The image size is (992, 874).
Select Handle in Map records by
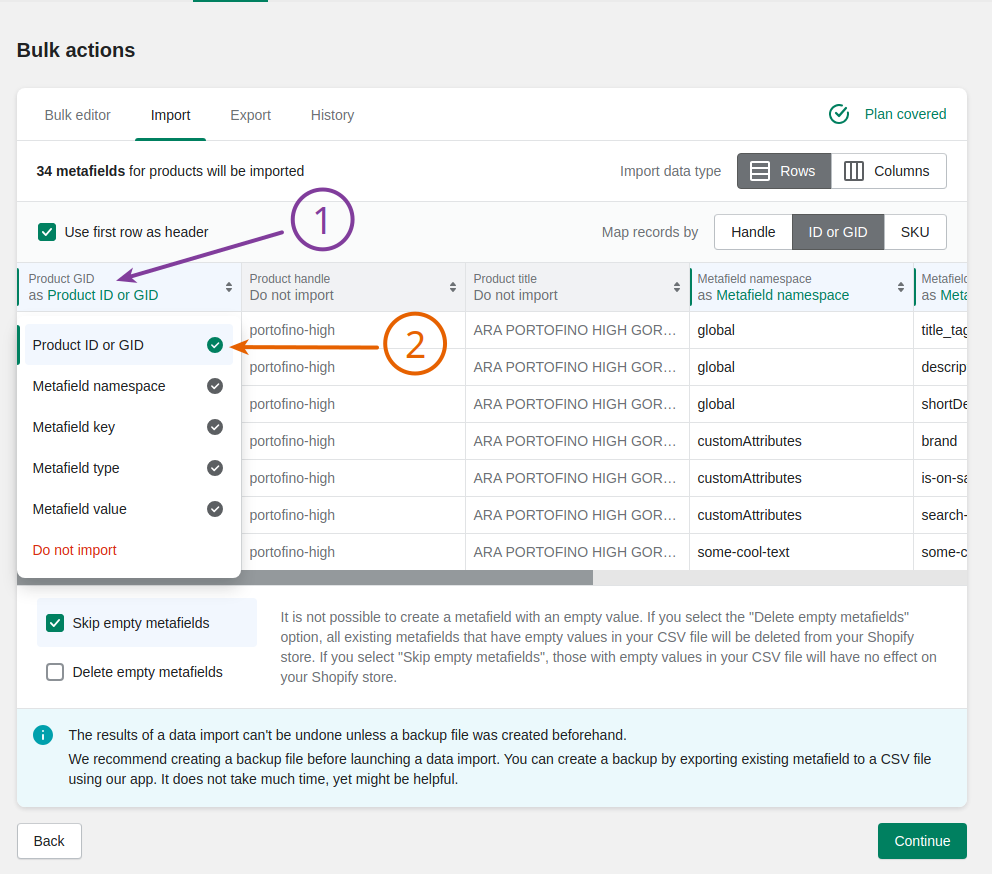(x=753, y=231)
